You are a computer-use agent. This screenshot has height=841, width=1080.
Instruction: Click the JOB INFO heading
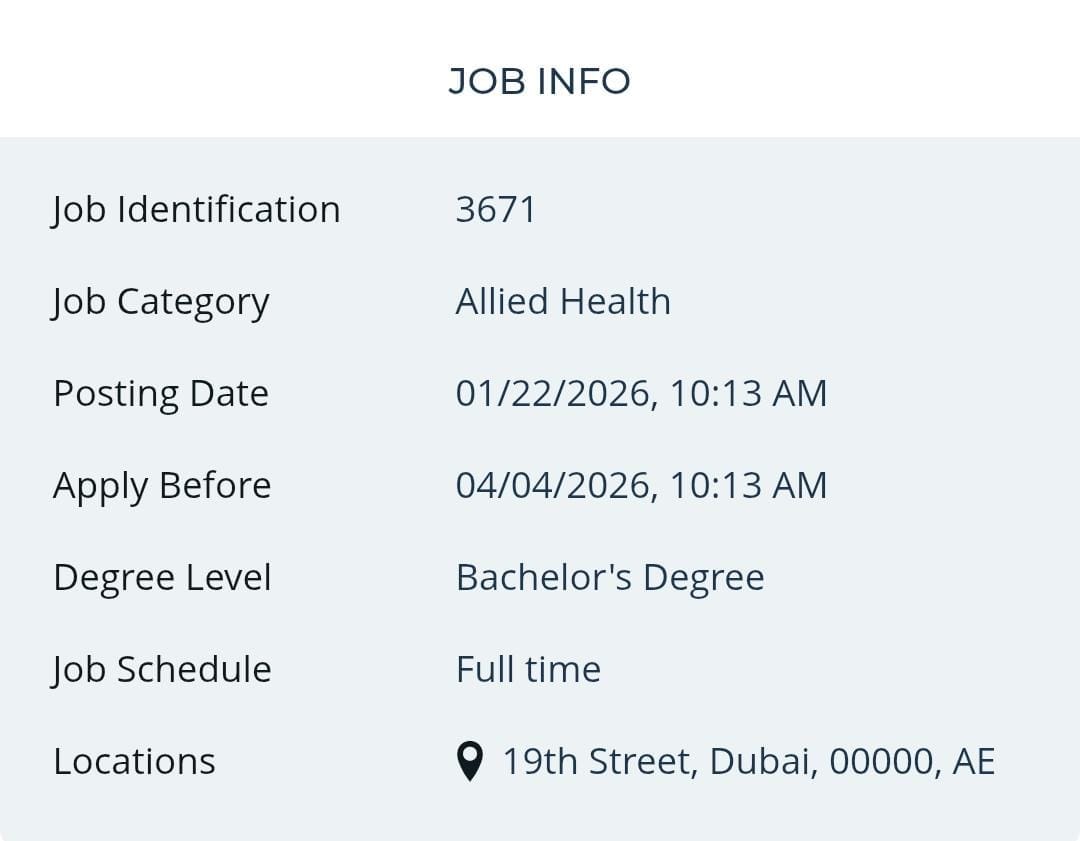pos(539,81)
